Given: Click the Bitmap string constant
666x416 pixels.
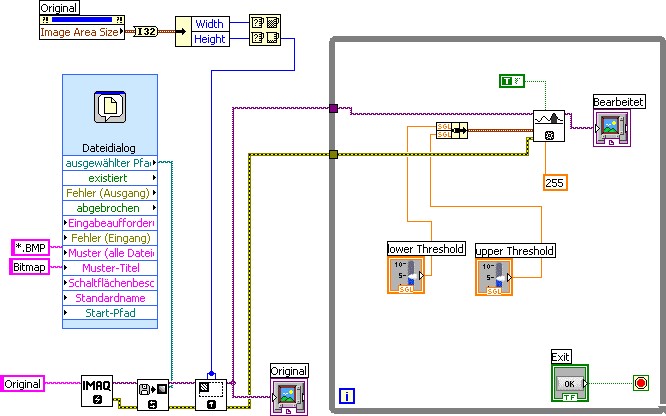Looking at the screenshot, I should point(29,267).
